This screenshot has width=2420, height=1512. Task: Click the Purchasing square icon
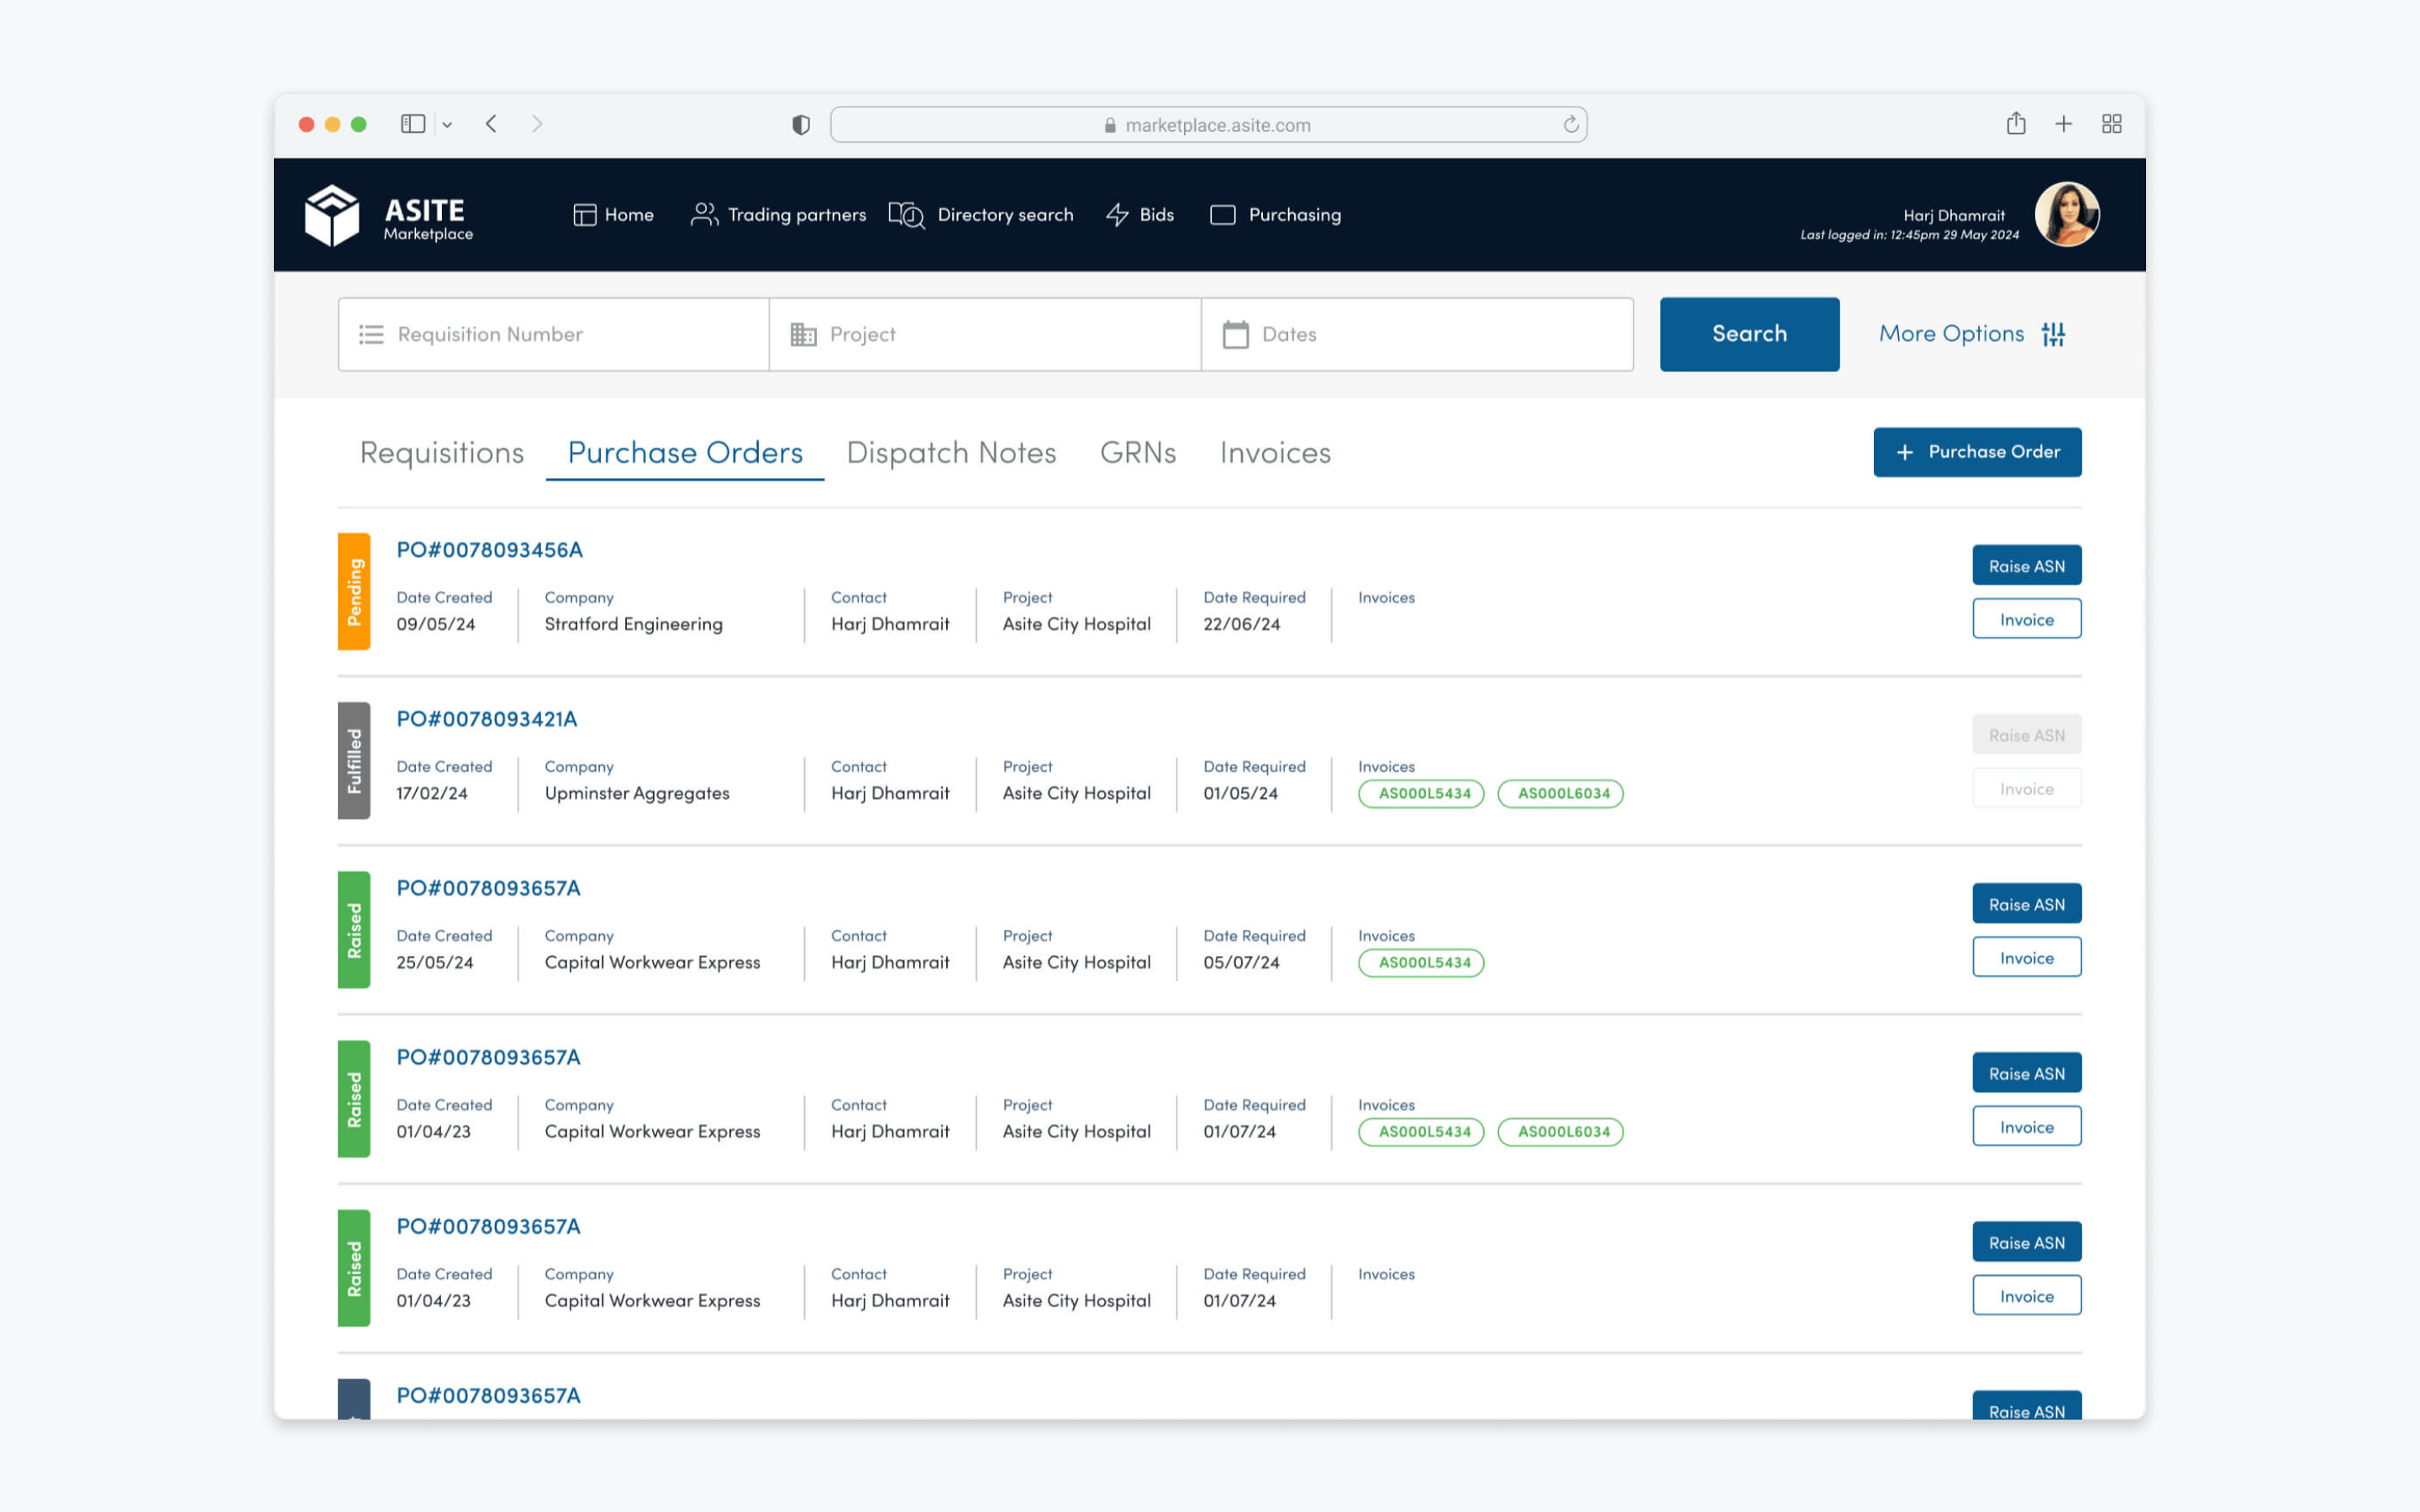pyautogui.click(x=1222, y=215)
